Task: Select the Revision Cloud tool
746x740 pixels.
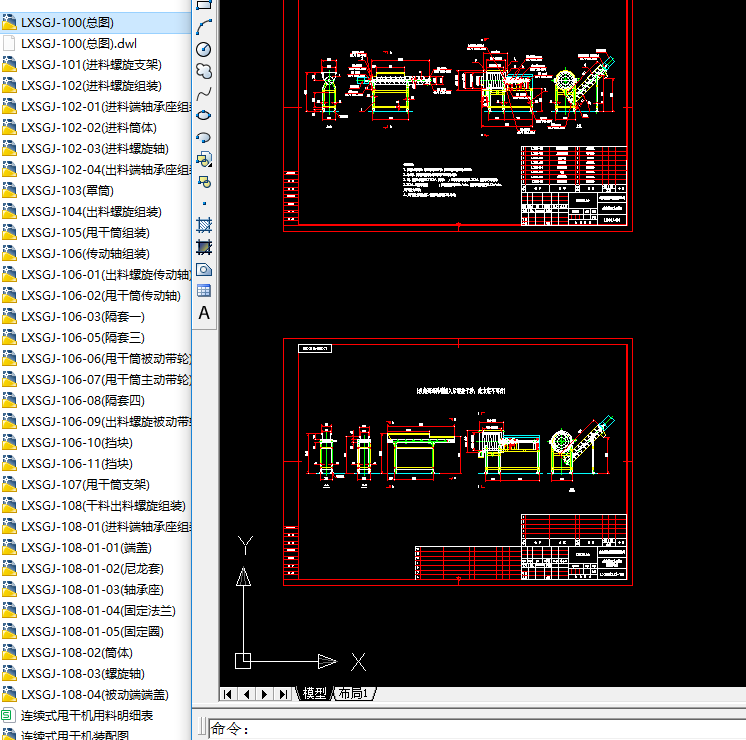Action: (204, 71)
